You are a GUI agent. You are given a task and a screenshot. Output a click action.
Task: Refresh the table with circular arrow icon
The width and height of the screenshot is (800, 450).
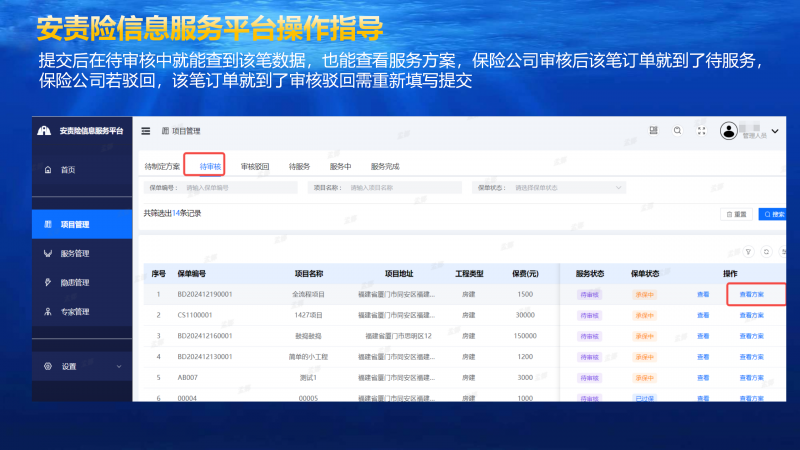(766, 252)
